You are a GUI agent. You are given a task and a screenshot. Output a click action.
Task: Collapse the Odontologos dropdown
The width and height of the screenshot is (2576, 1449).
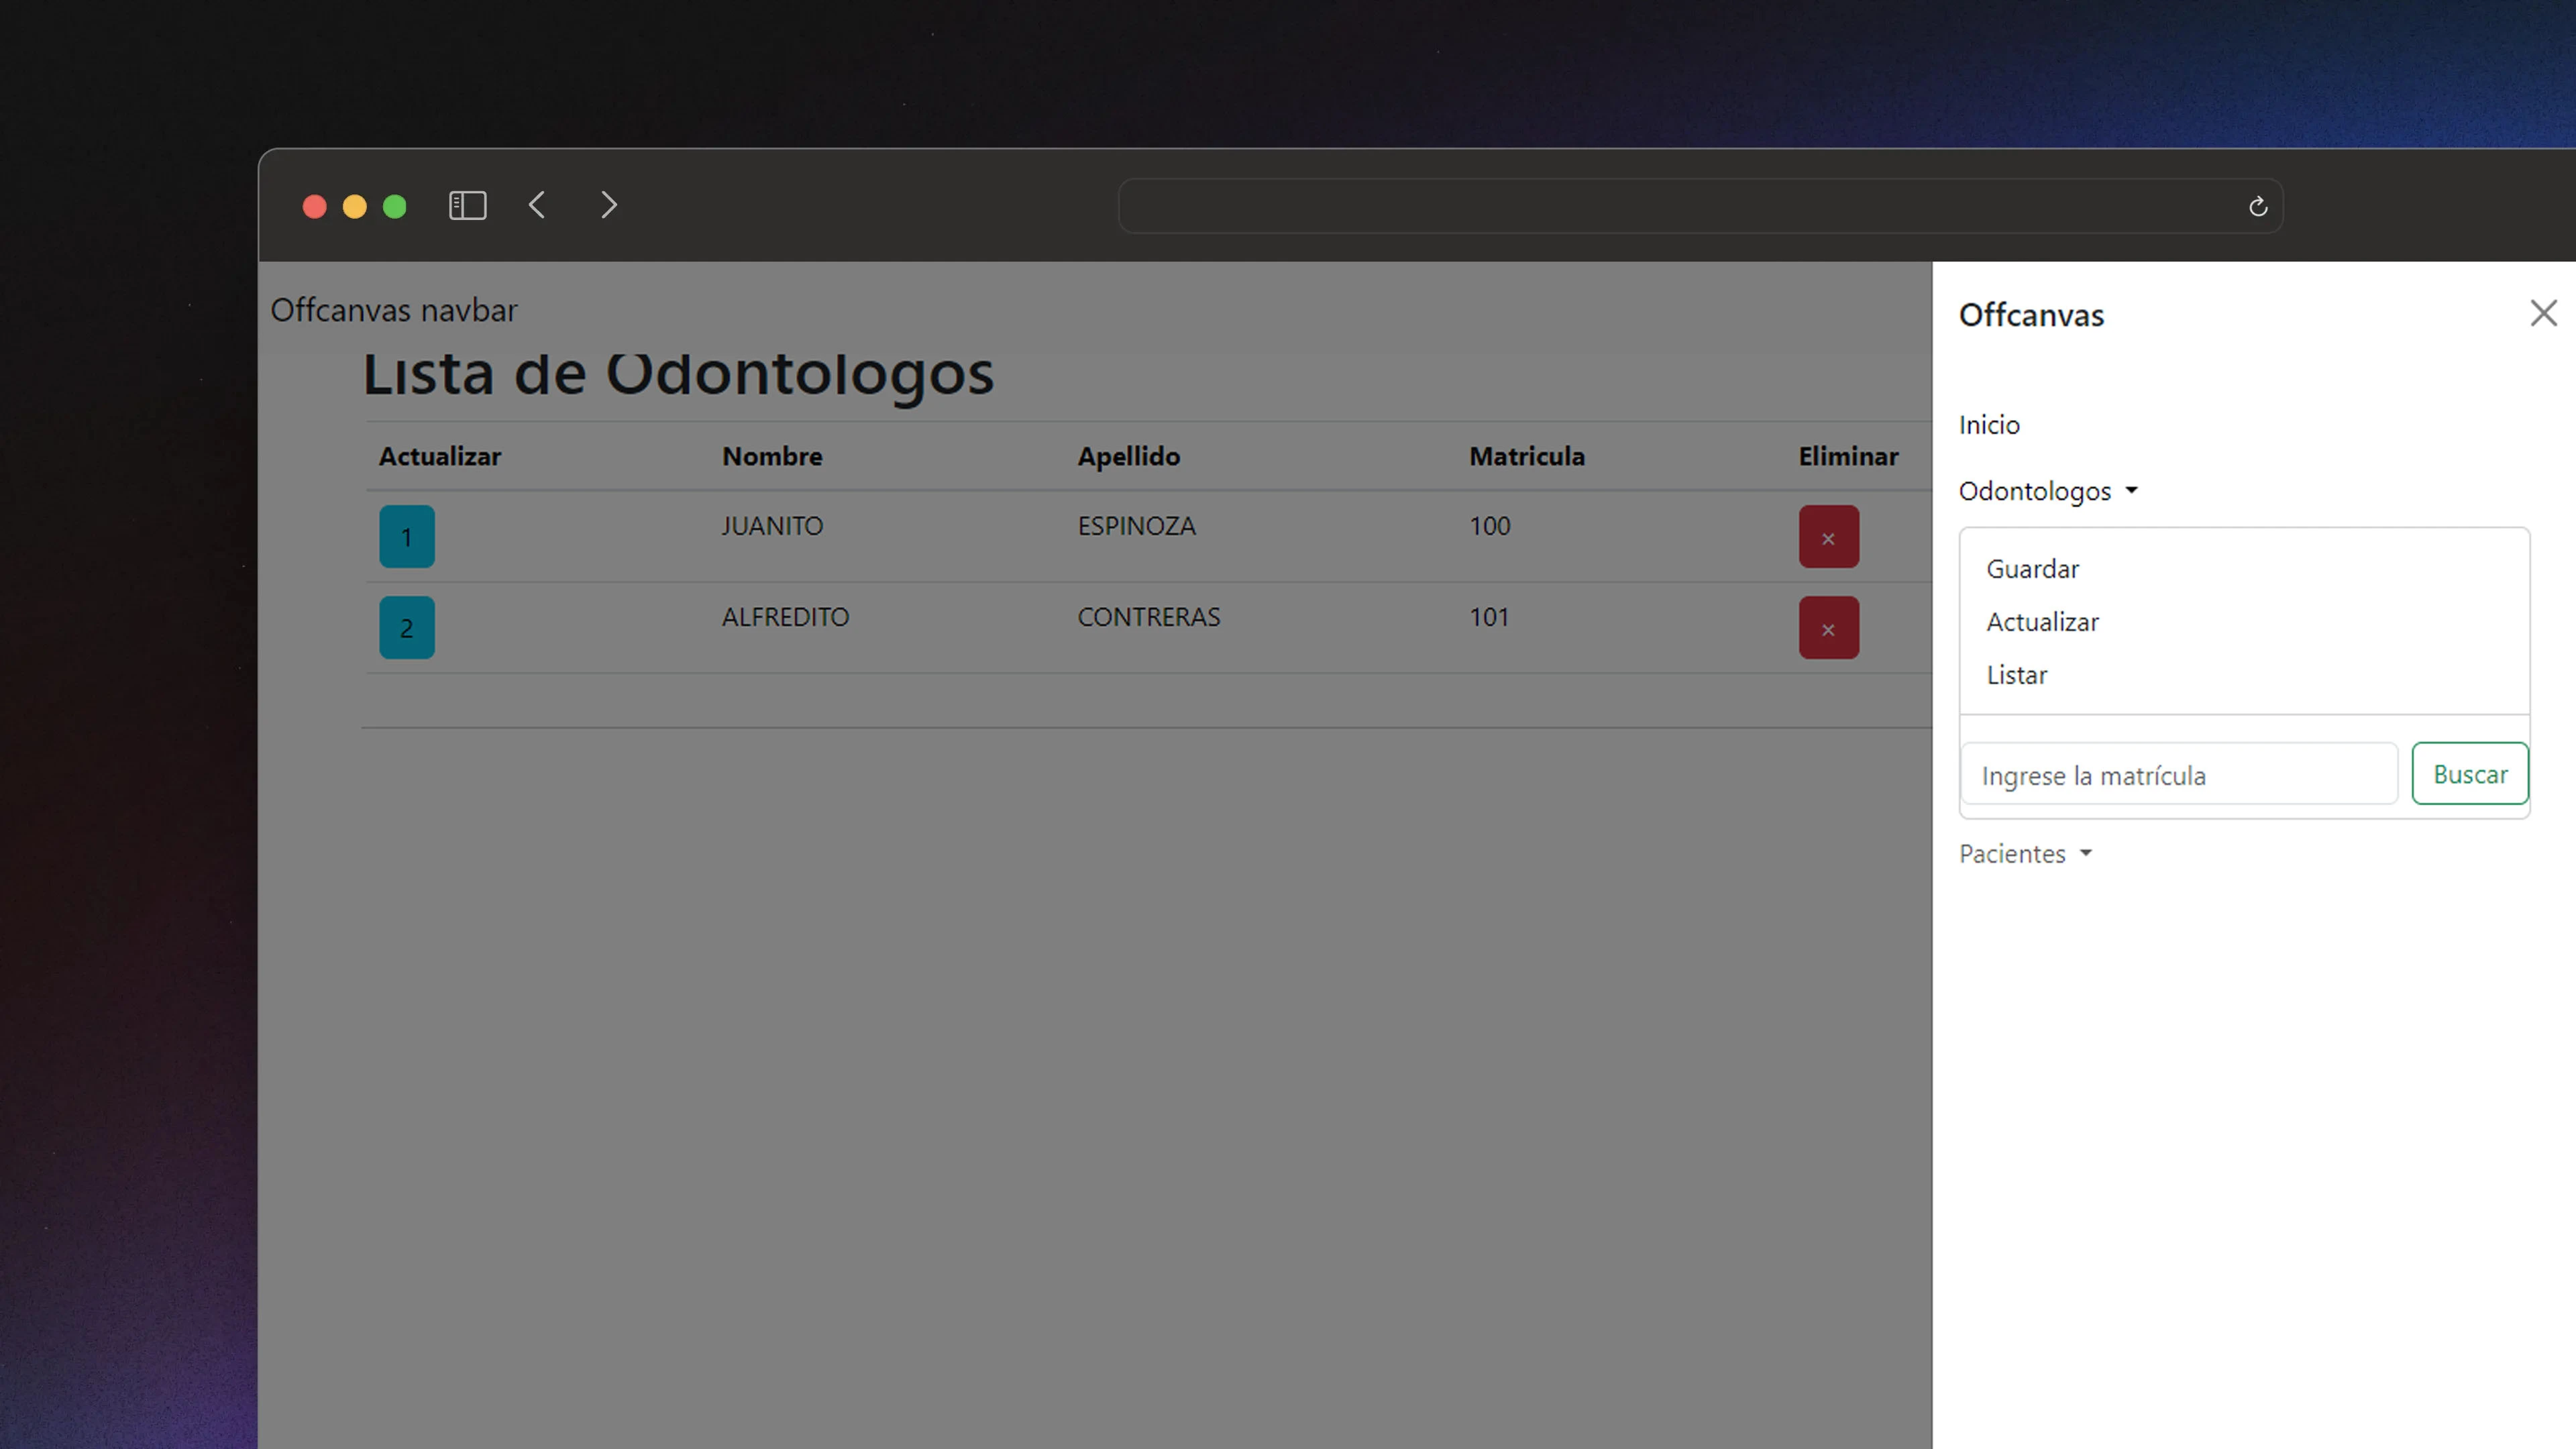click(2047, 491)
